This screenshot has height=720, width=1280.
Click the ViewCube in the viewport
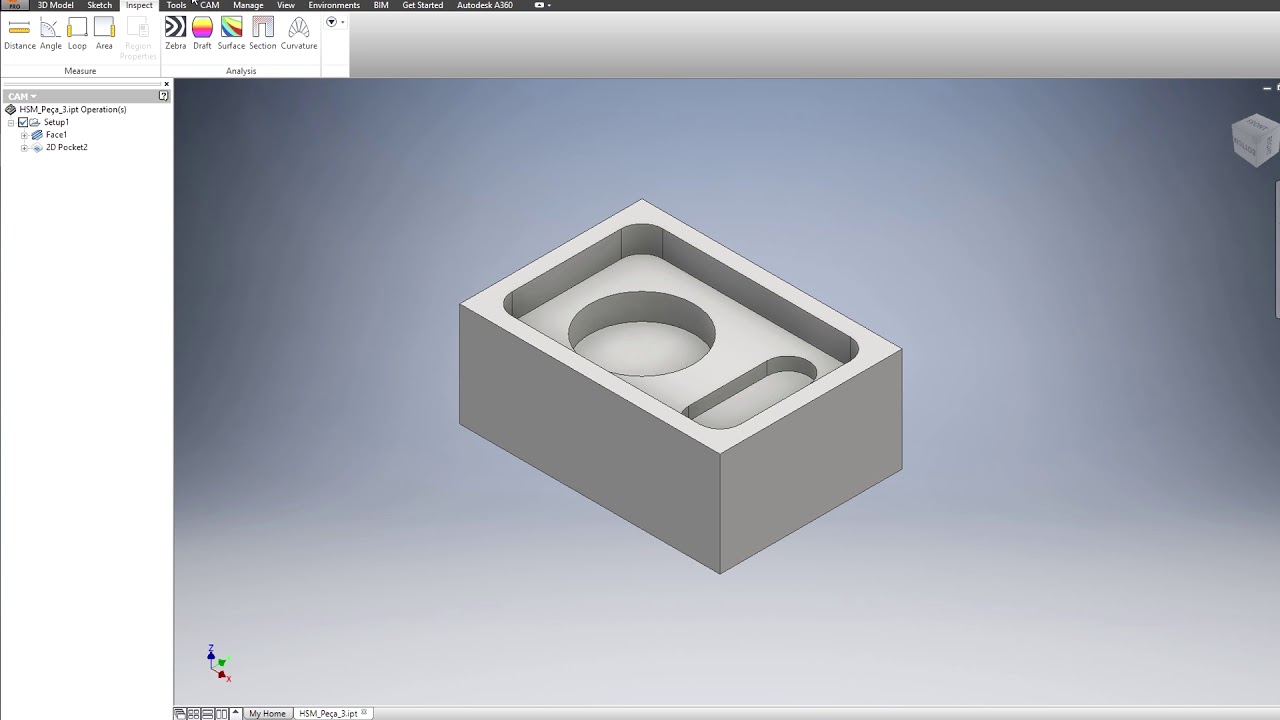pyautogui.click(x=1254, y=140)
